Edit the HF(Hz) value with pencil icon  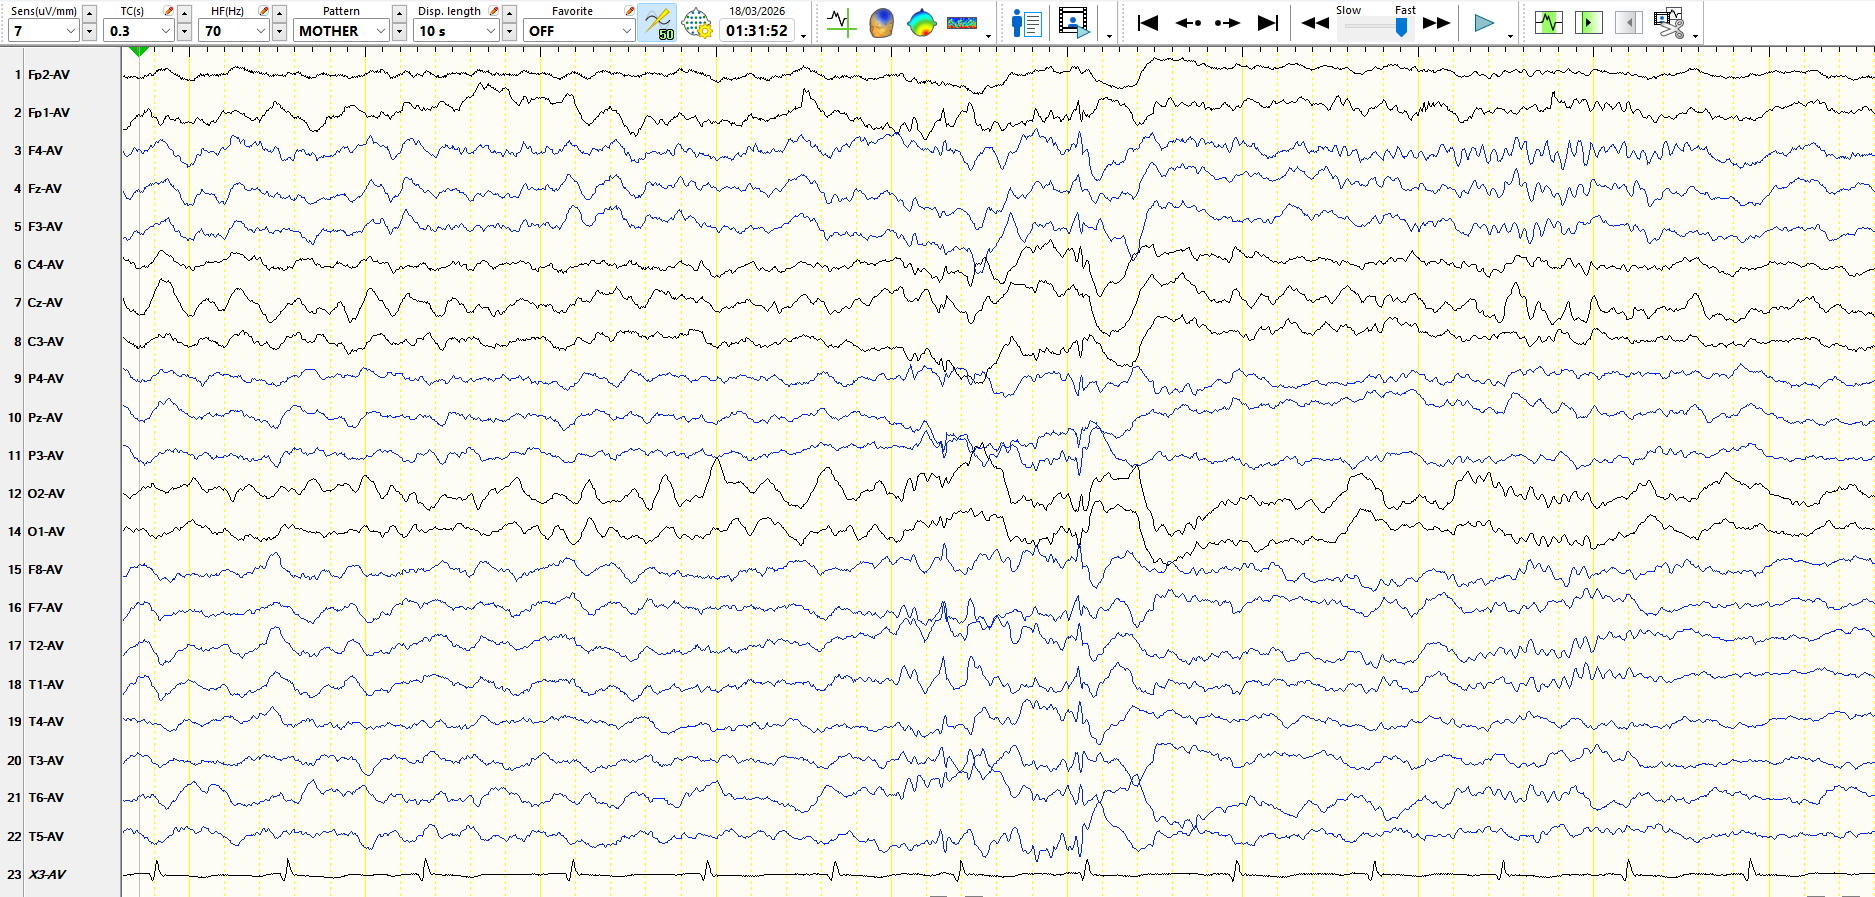point(263,11)
